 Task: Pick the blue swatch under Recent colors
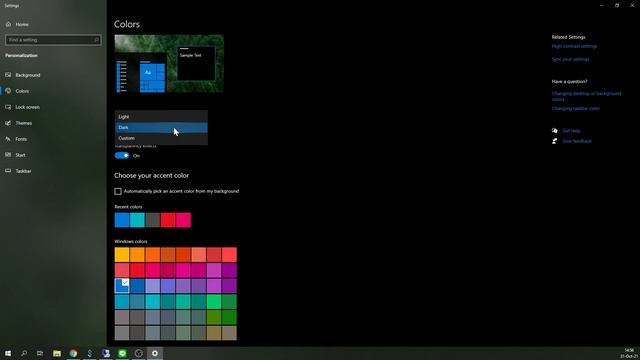[x=122, y=220]
